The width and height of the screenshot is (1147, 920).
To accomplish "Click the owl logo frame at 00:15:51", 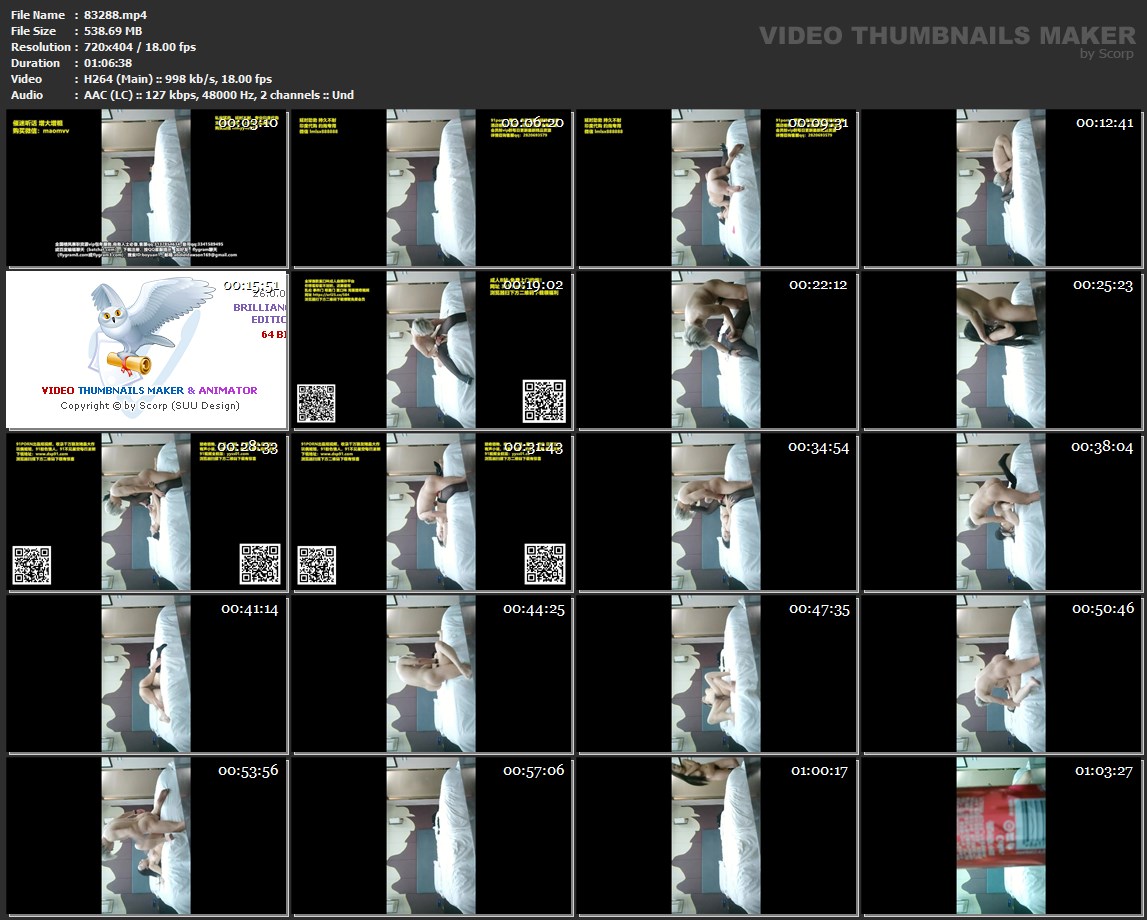I will click(146, 350).
